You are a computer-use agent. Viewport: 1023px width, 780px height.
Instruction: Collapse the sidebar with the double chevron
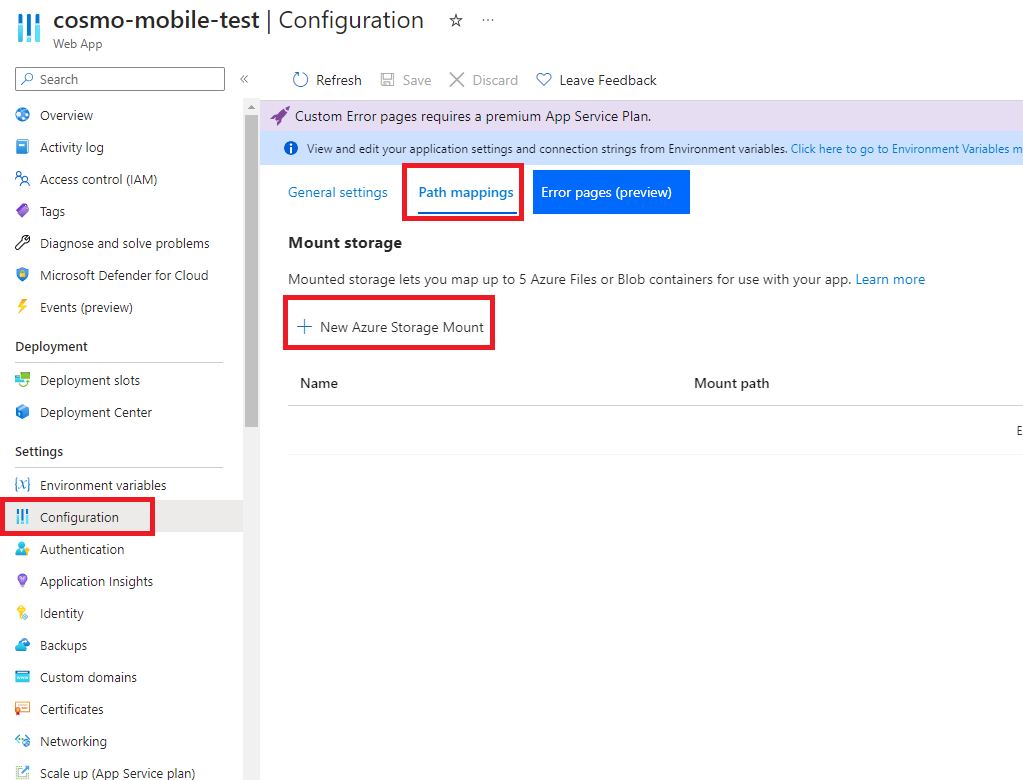click(x=244, y=79)
